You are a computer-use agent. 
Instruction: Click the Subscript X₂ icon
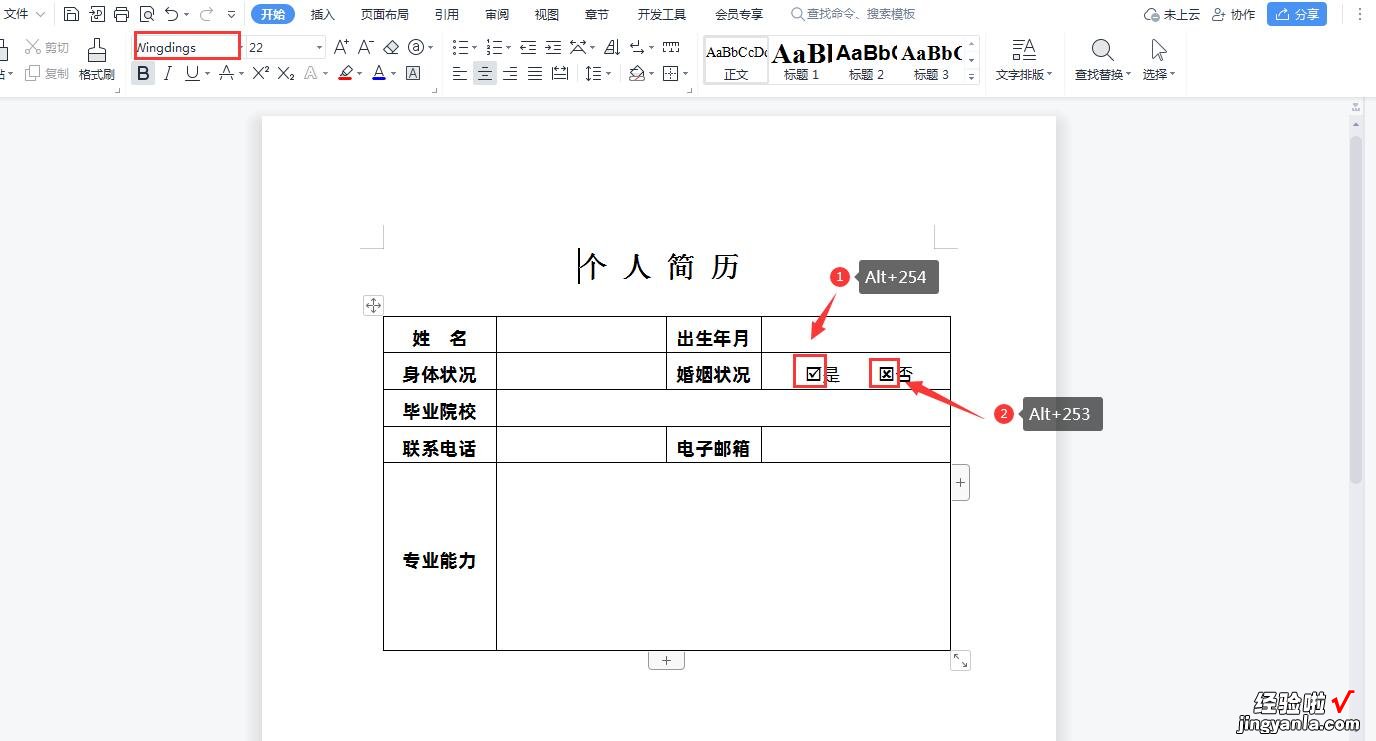pyautogui.click(x=286, y=73)
